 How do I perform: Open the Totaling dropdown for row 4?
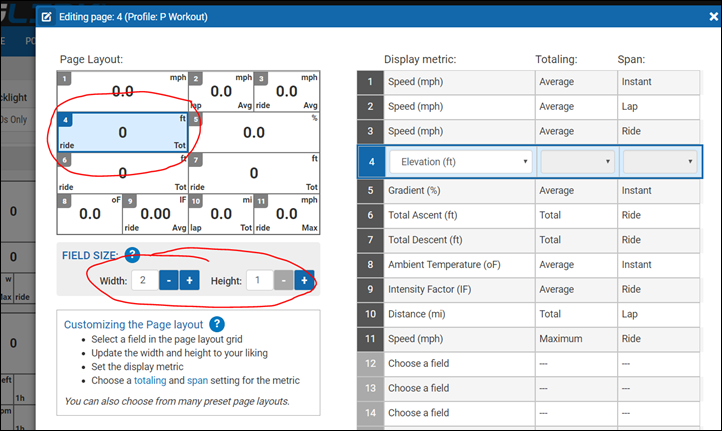[576, 161]
